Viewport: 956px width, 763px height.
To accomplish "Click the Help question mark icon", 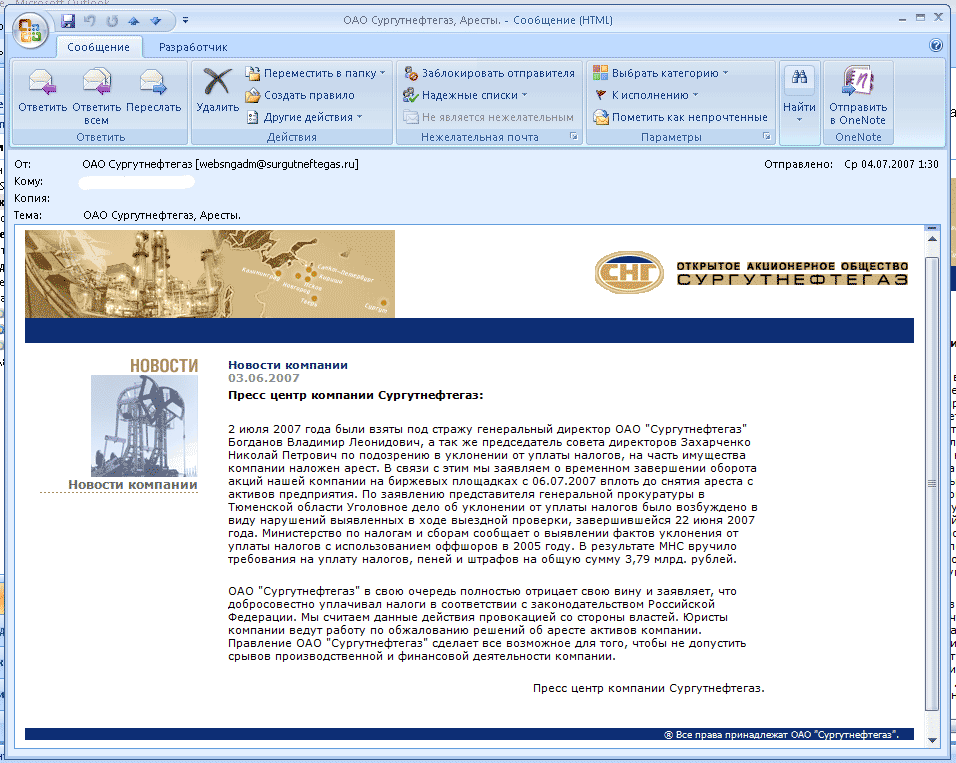I will (x=936, y=46).
